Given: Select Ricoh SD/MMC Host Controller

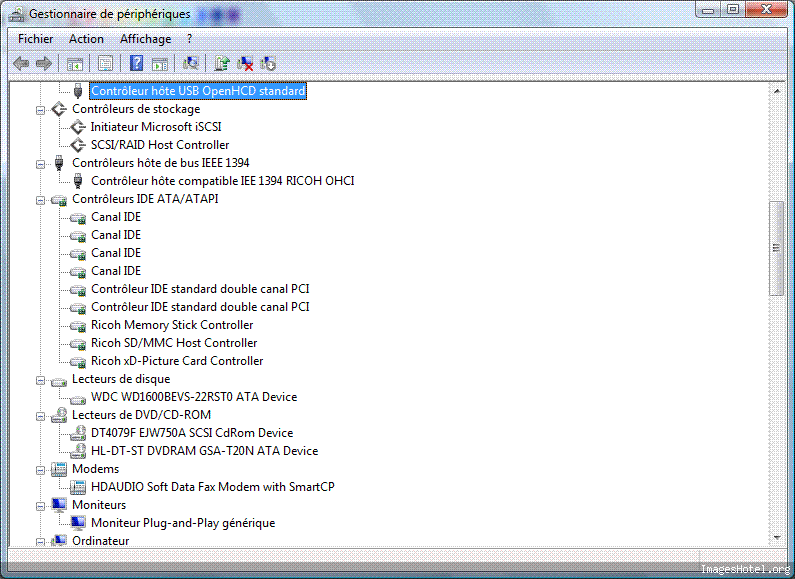Looking at the screenshot, I should (x=174, y=343).
